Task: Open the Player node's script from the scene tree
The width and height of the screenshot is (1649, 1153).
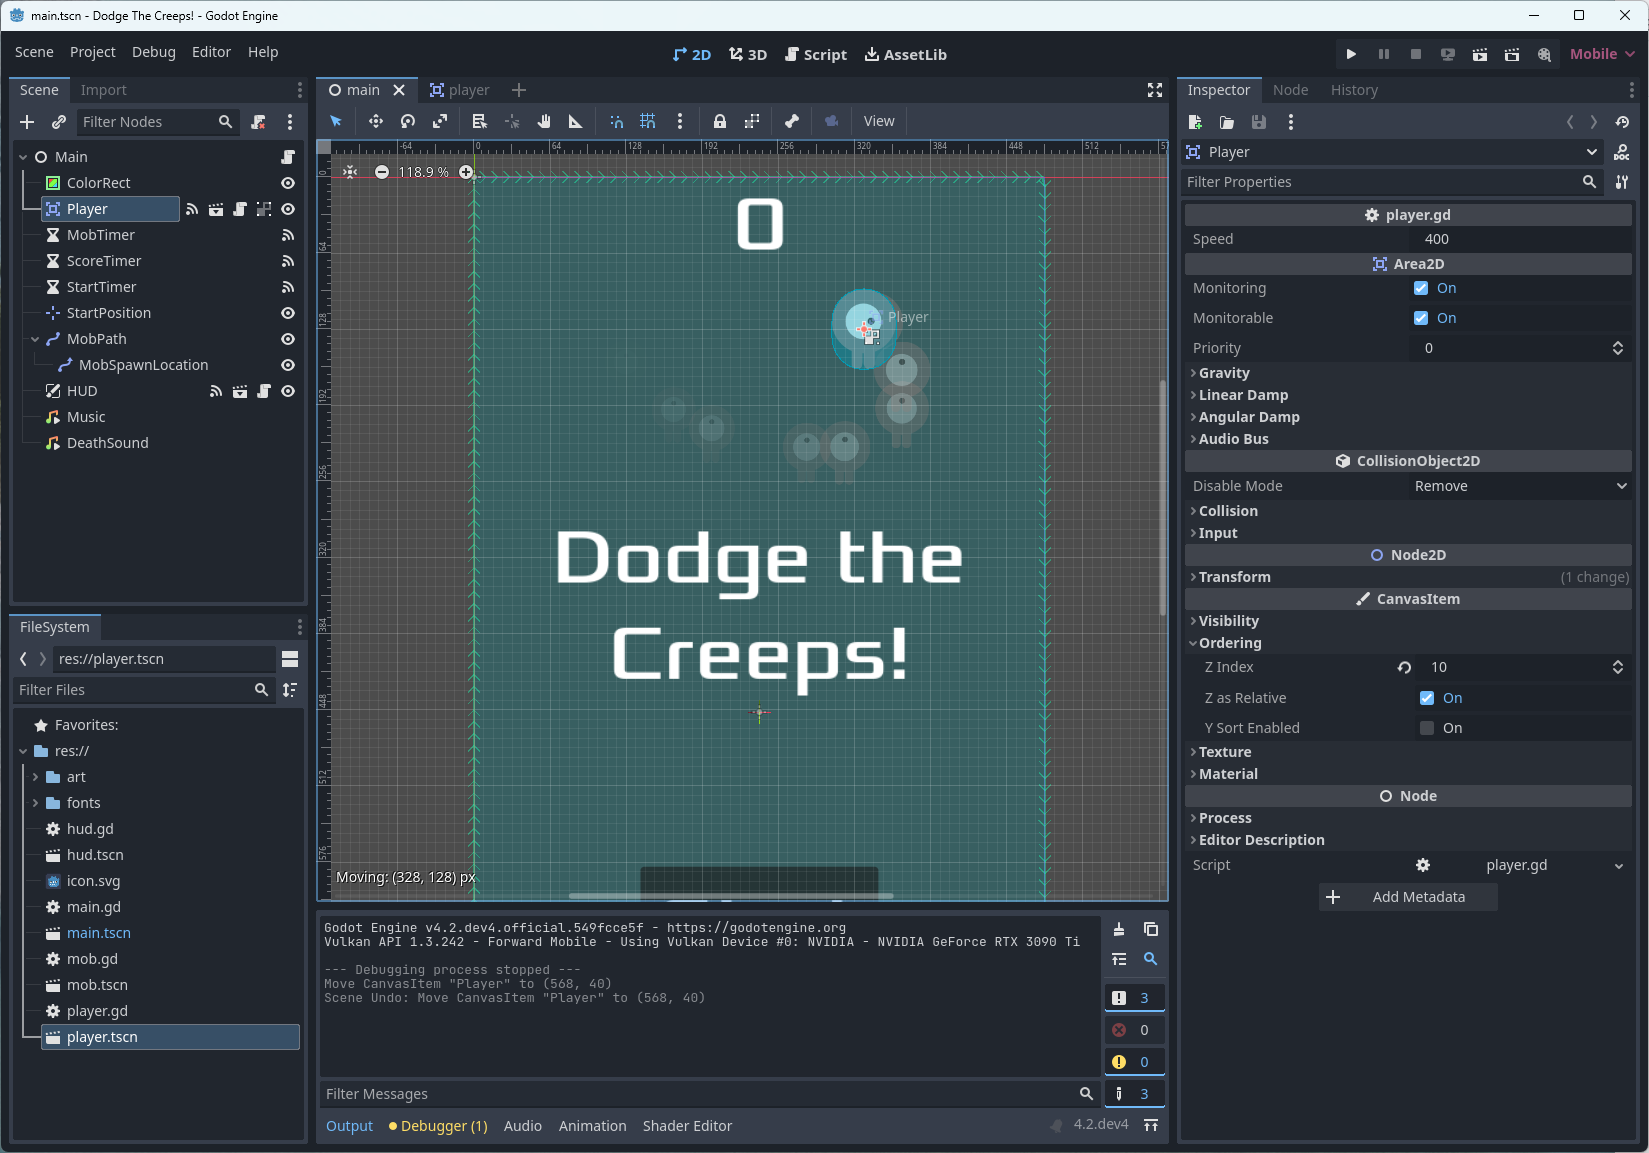Action: coord(240,209)
